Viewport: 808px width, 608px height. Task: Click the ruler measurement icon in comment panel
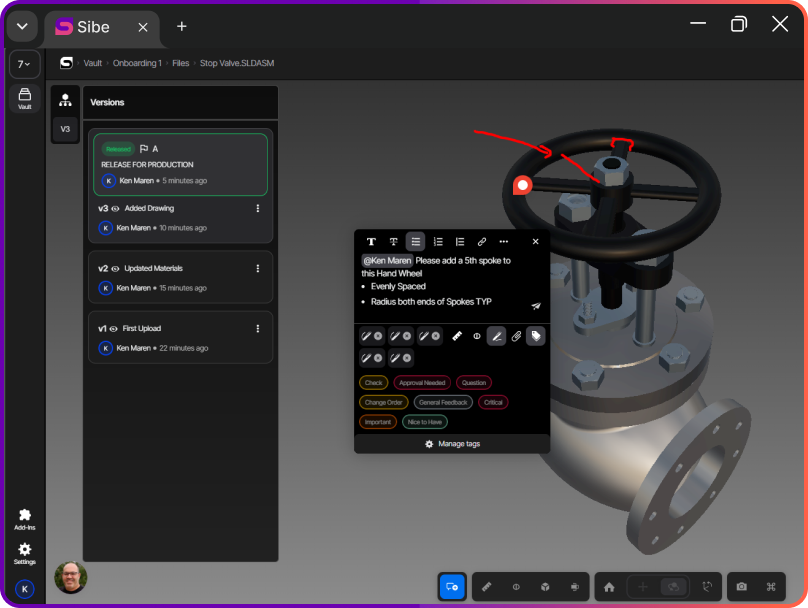(x=457, y=336)
